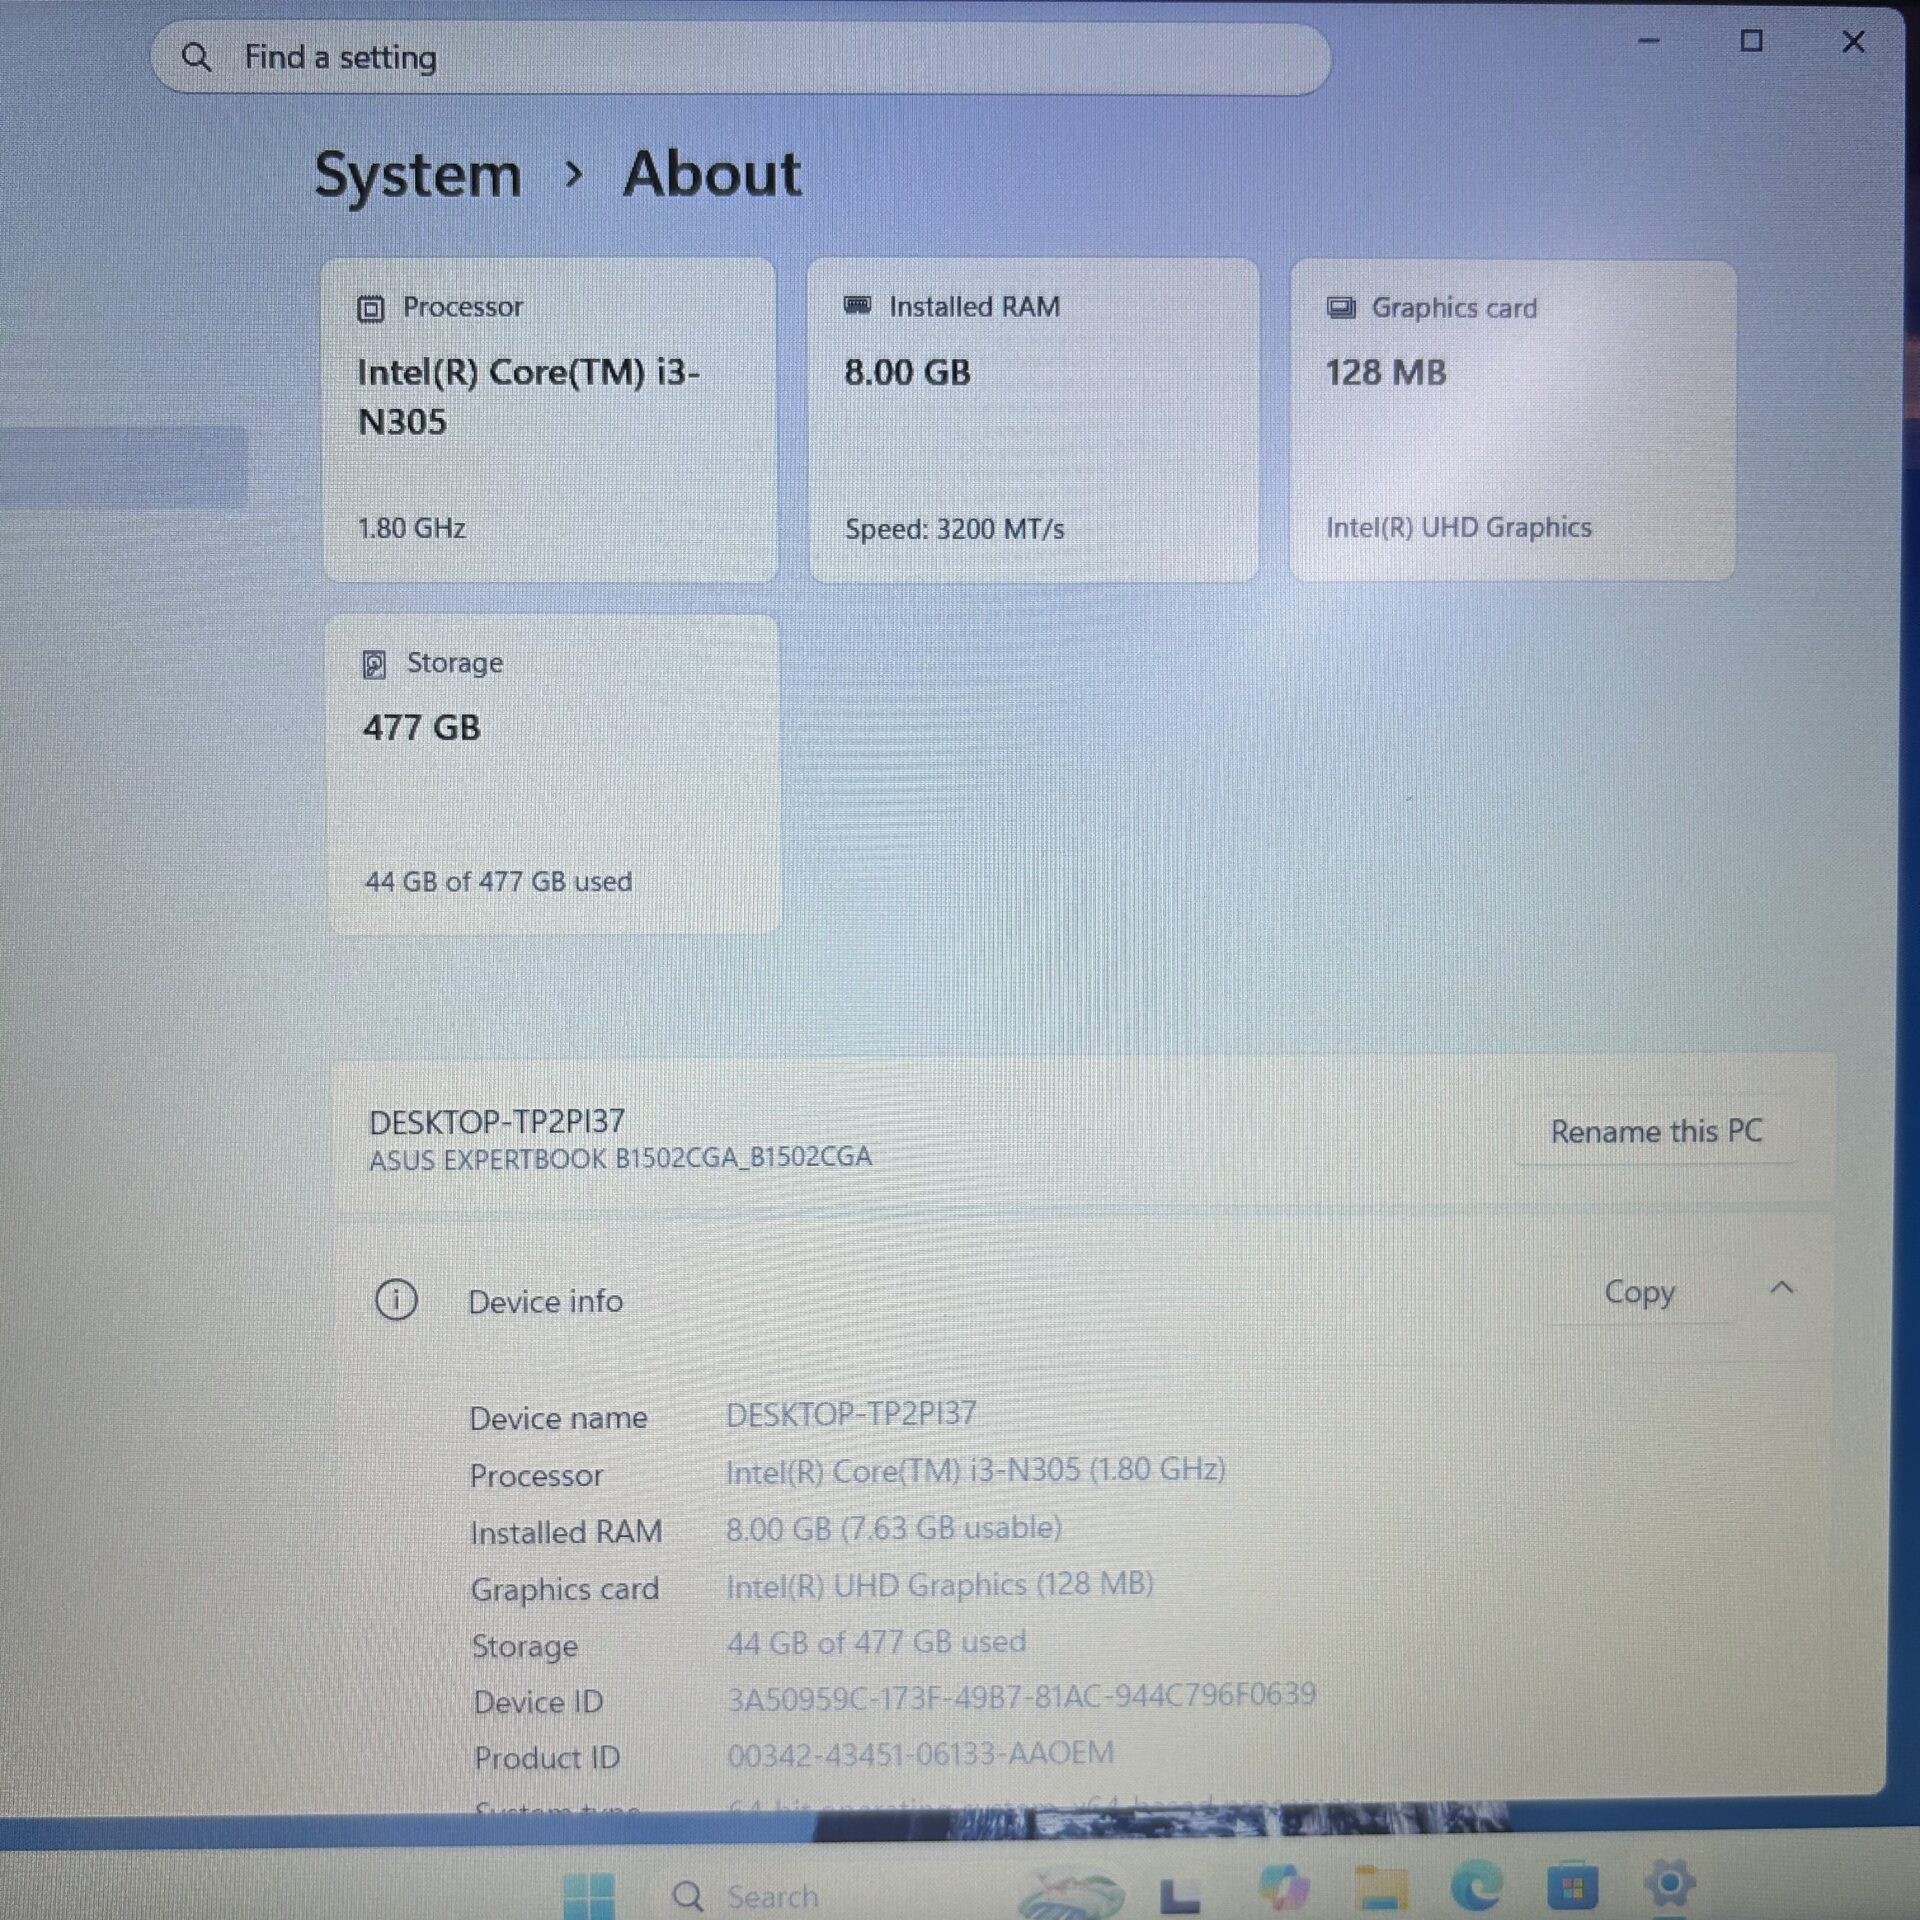Select the Device name value DESKTOP-TP2PI37

click(851, 1414)
